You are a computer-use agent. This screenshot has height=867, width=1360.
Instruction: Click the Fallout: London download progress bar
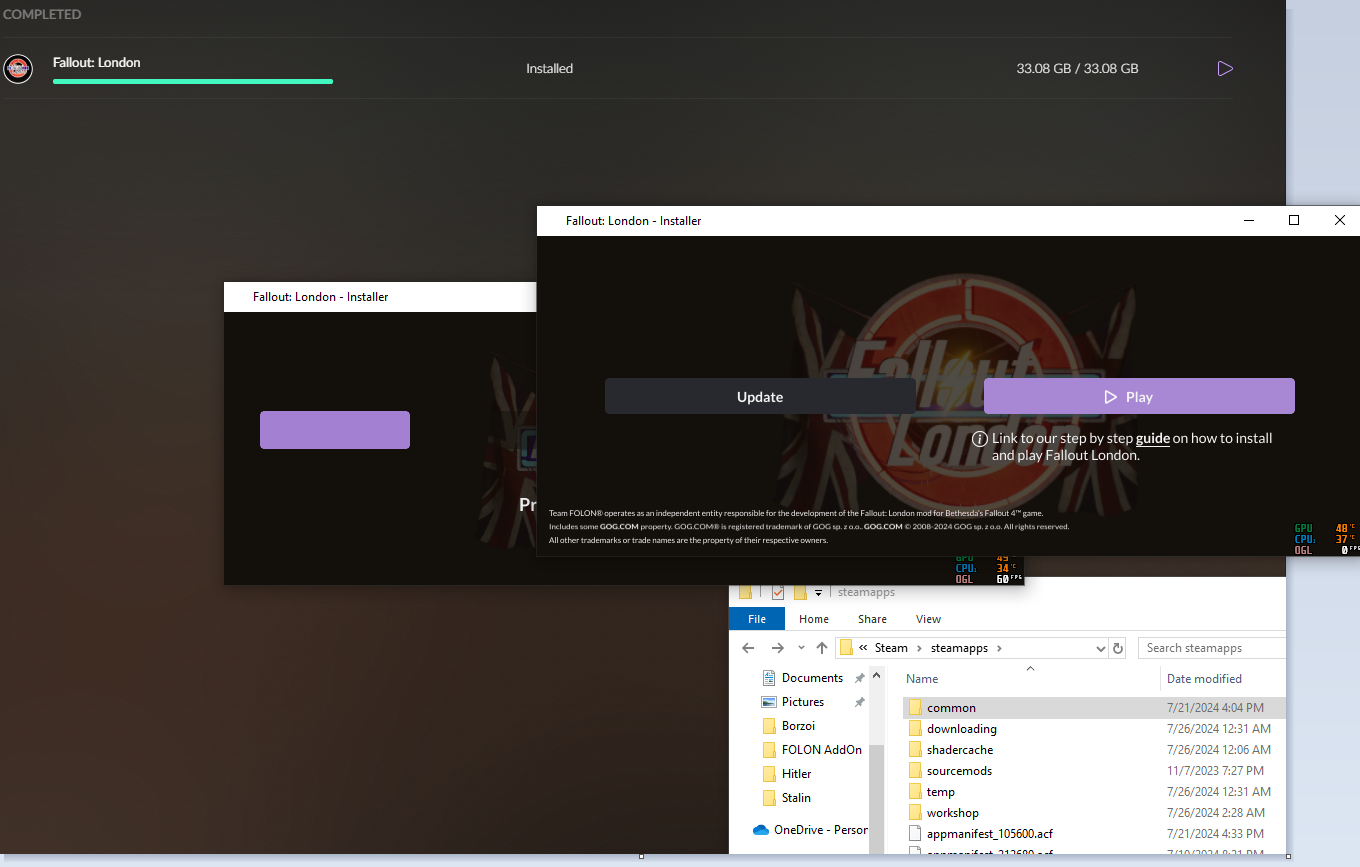(193, 82)
